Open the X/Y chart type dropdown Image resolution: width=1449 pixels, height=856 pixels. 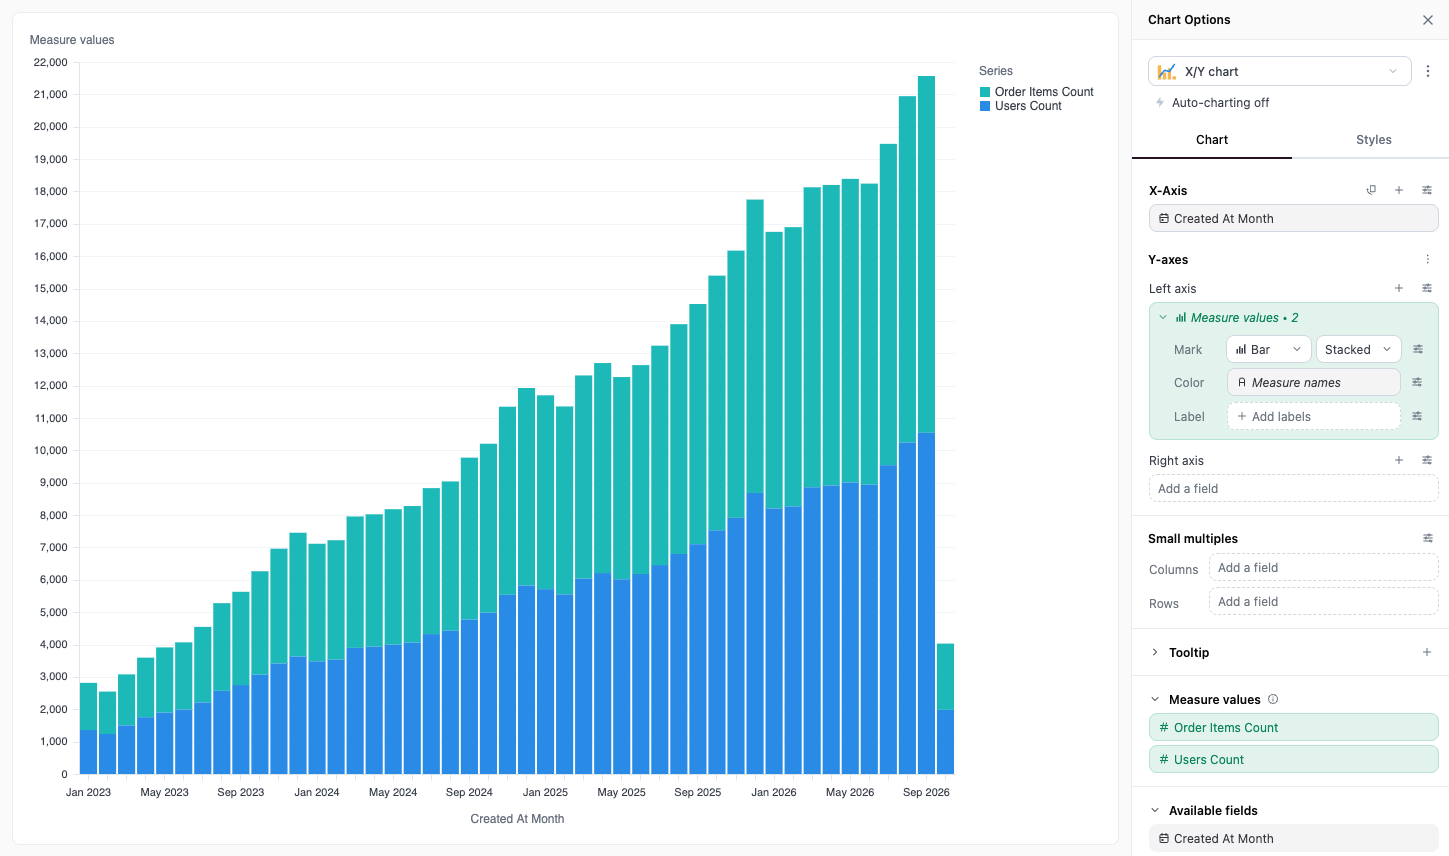click(x=1280, y=71)
